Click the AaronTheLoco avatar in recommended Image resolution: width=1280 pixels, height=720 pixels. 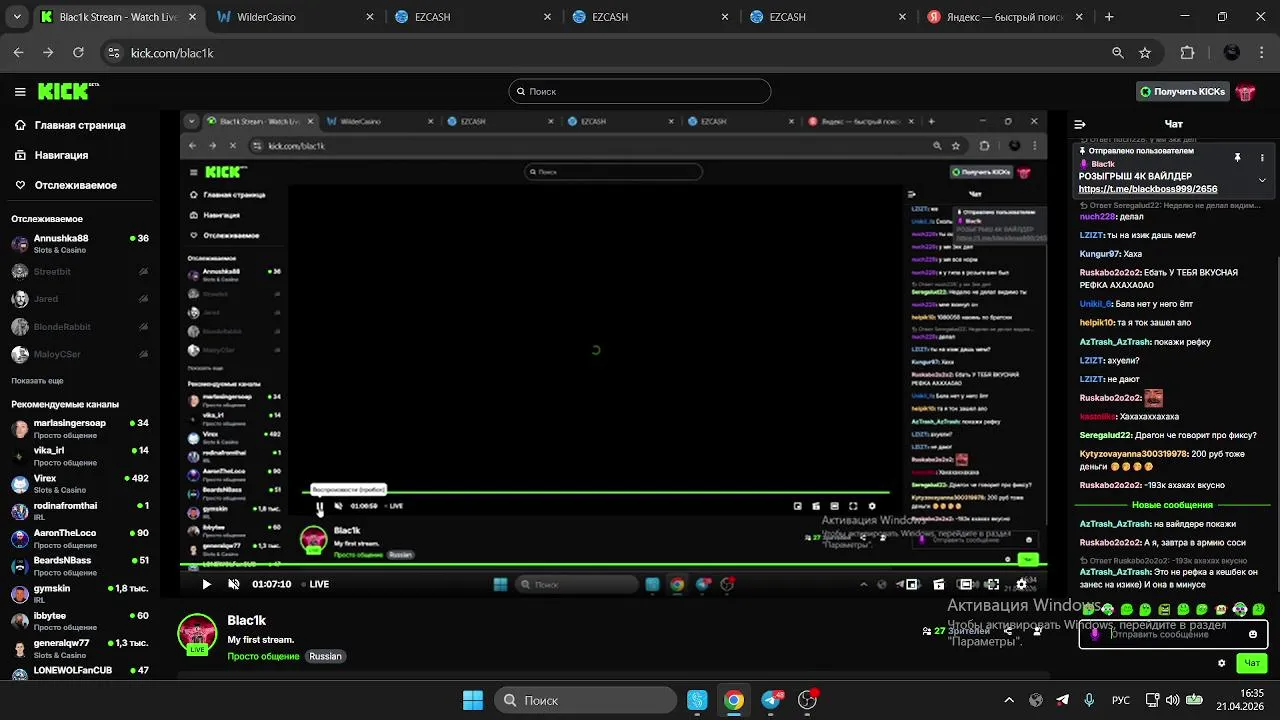[x=20, y=538]
